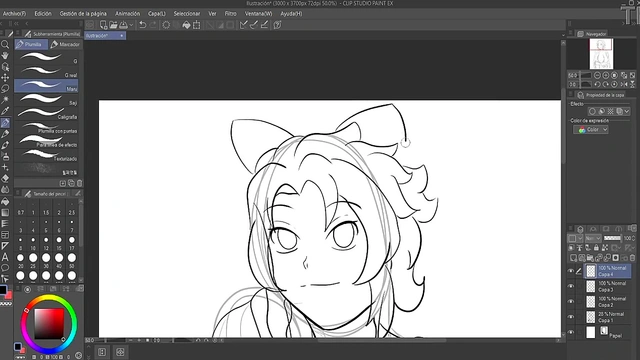Image resolution: width=640 pixels, height=360 pixels.
Task: Pick color in the square color picker
Action: pyautogui.click(x=49, y=323)
